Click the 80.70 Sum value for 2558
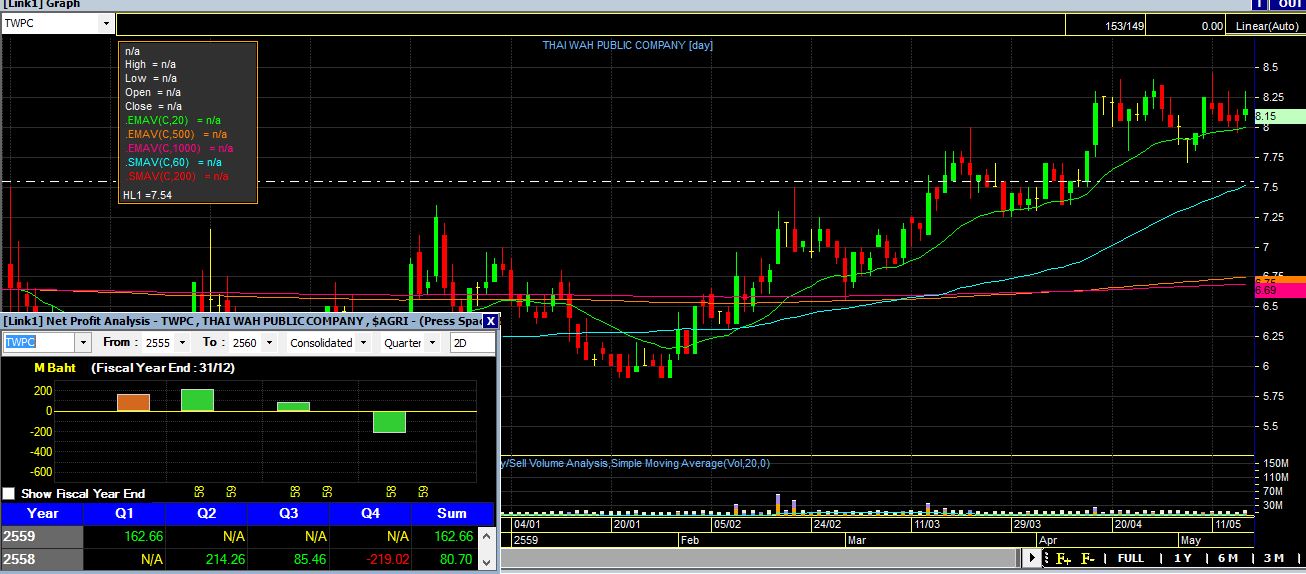The width and height of the screenshot is (1306, 574). pyautogui.click(x=456, y=559)
